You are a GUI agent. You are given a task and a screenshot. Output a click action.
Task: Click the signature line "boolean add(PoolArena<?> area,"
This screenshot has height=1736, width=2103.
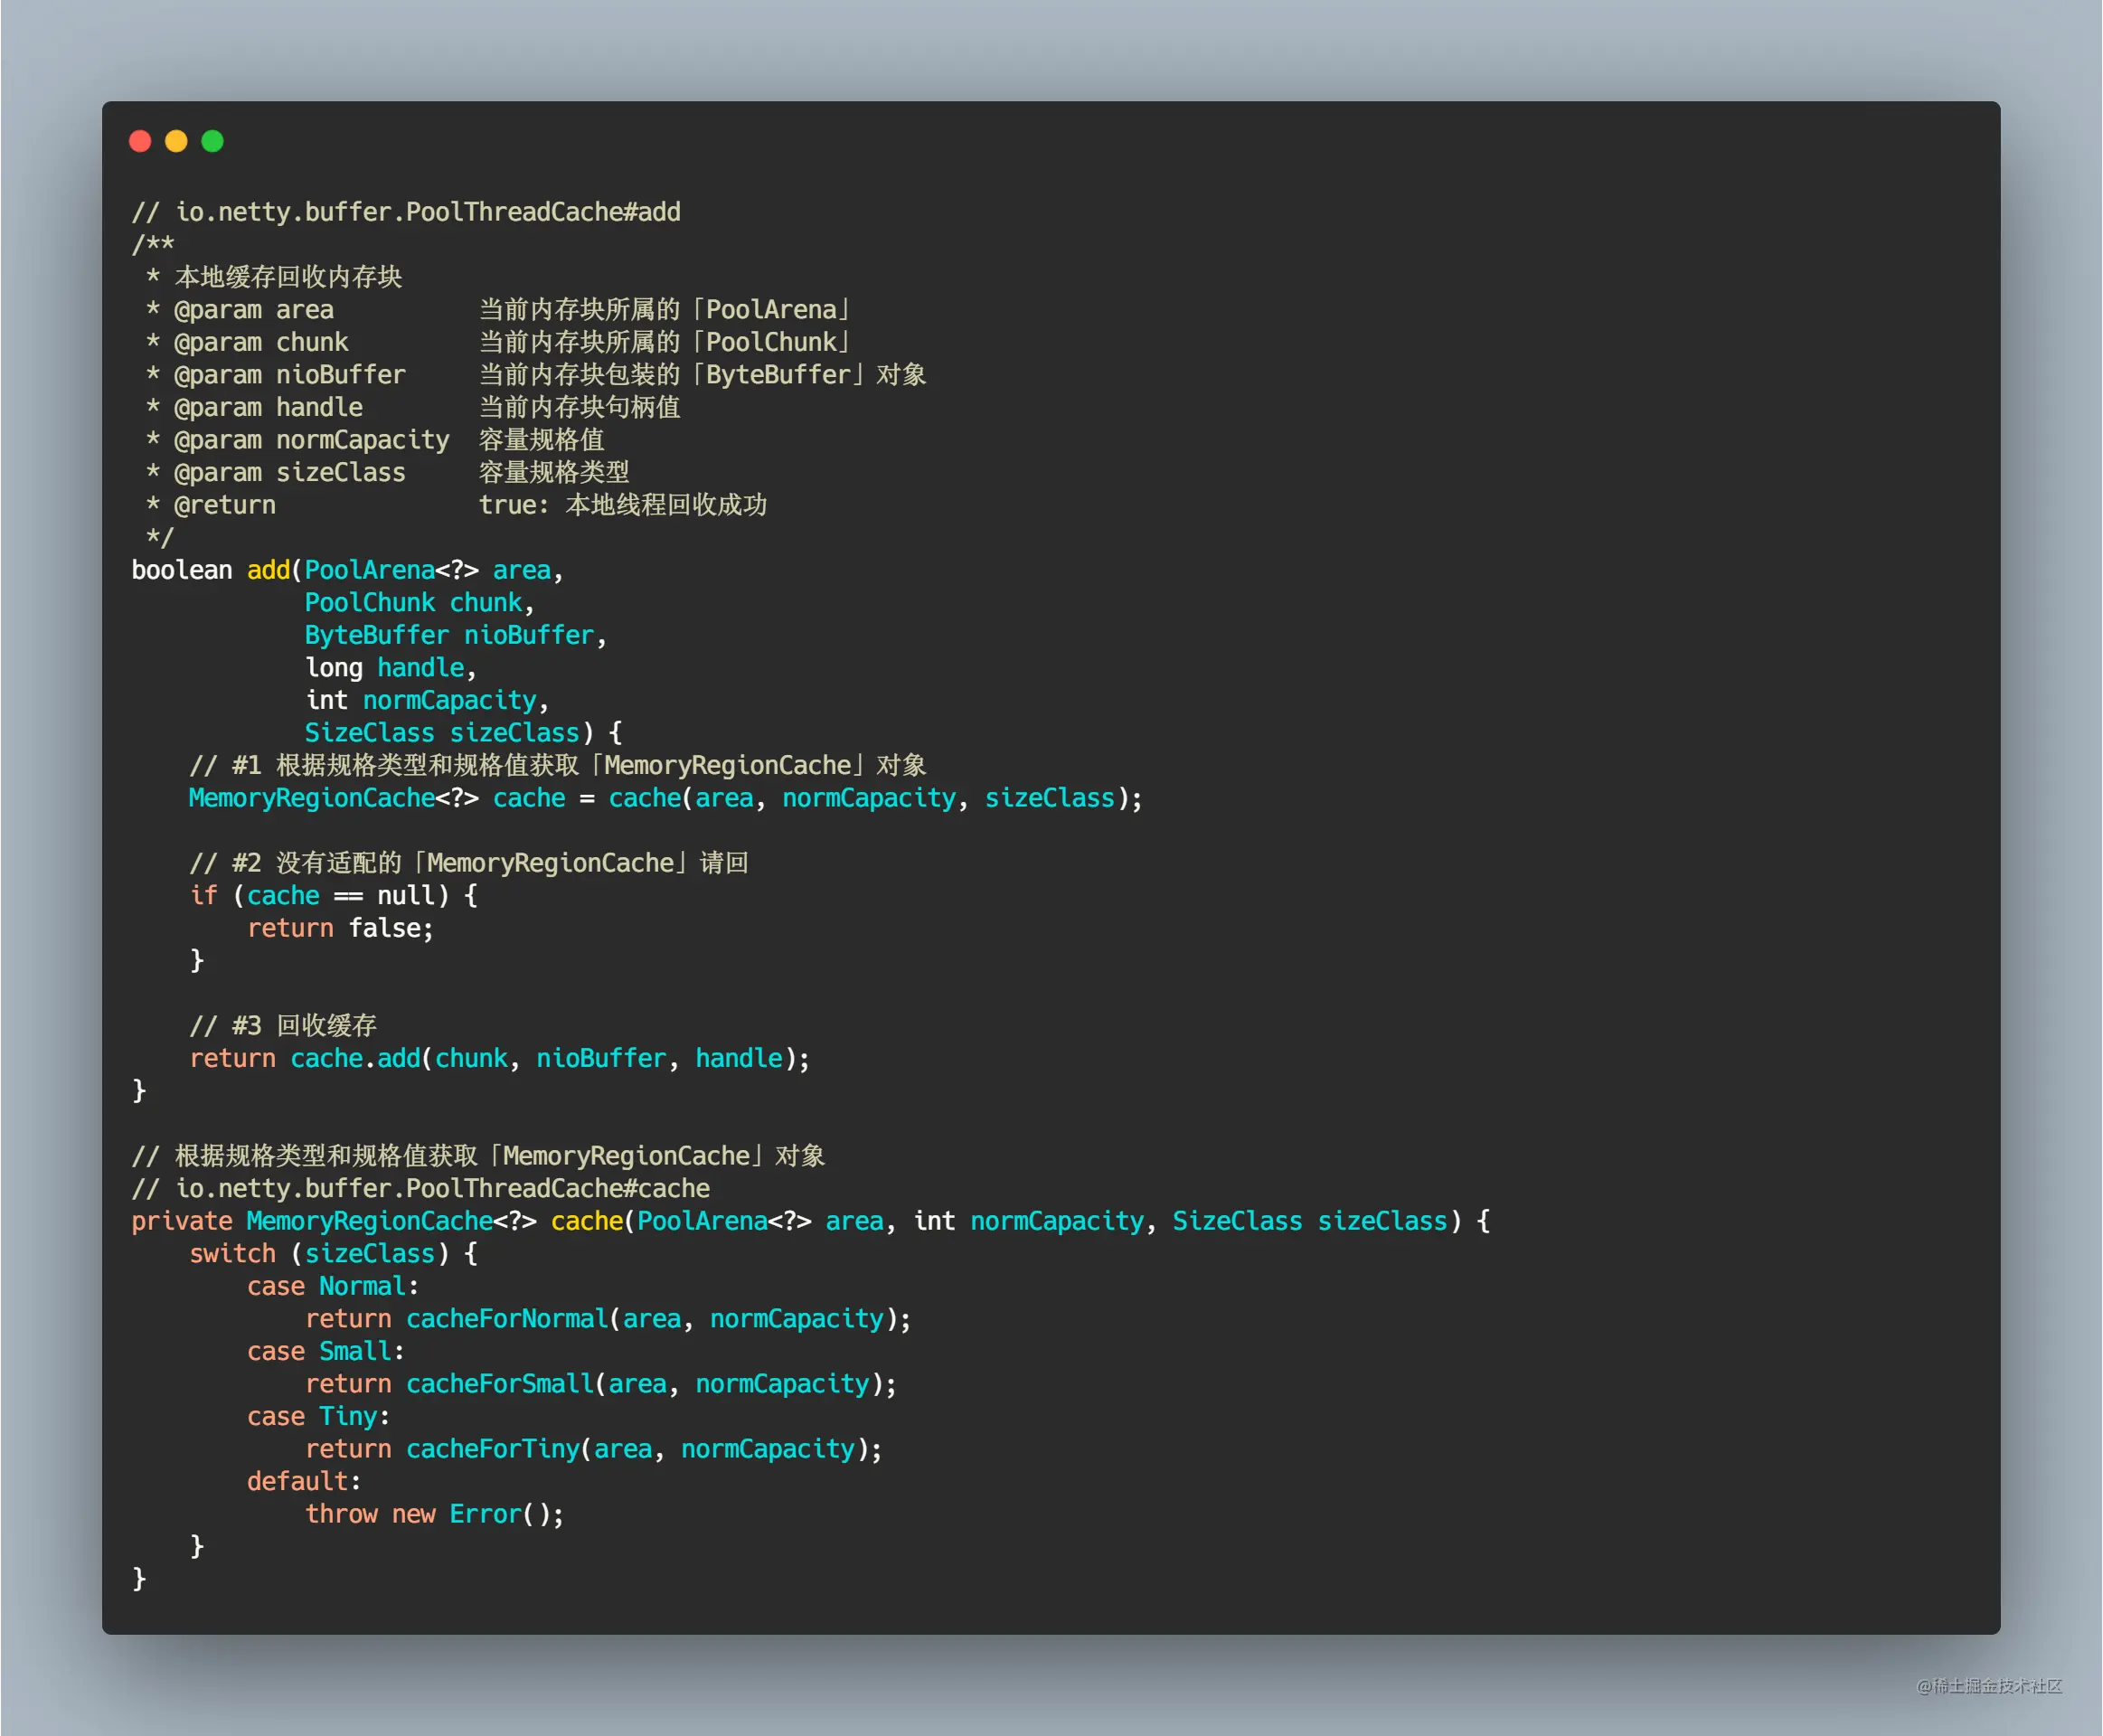(348, 570)
